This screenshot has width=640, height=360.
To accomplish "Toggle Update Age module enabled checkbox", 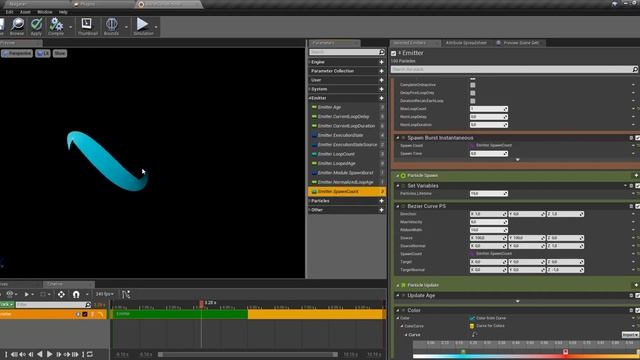I will click(637, 296).
